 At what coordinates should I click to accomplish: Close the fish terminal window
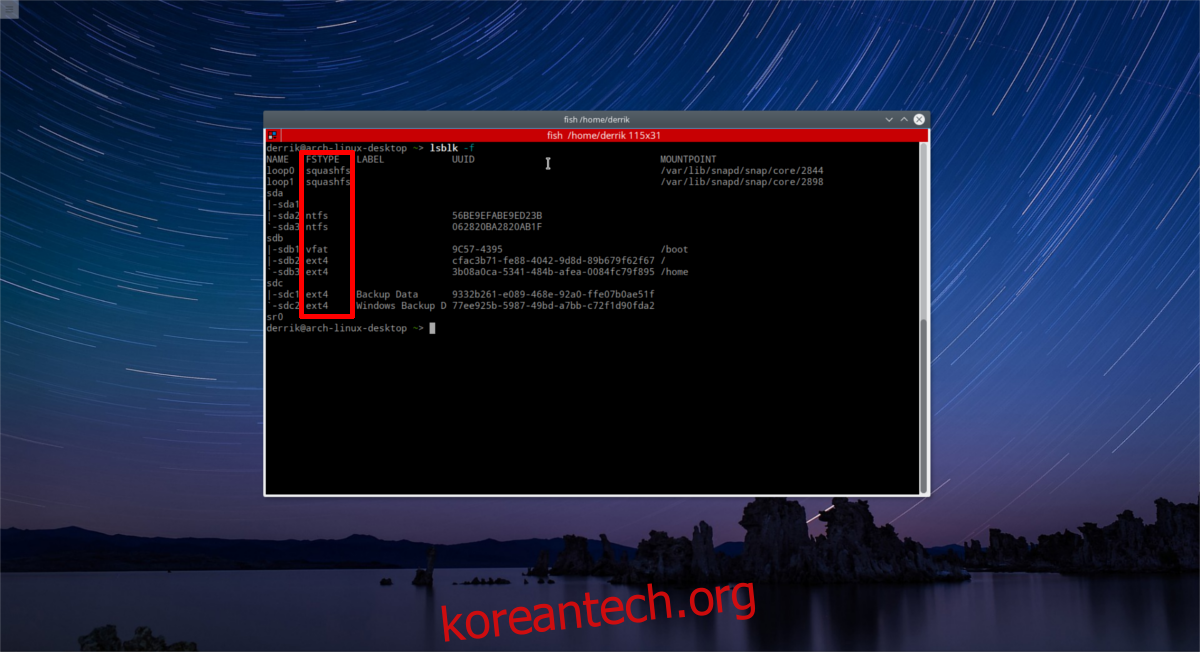[919, 119]
